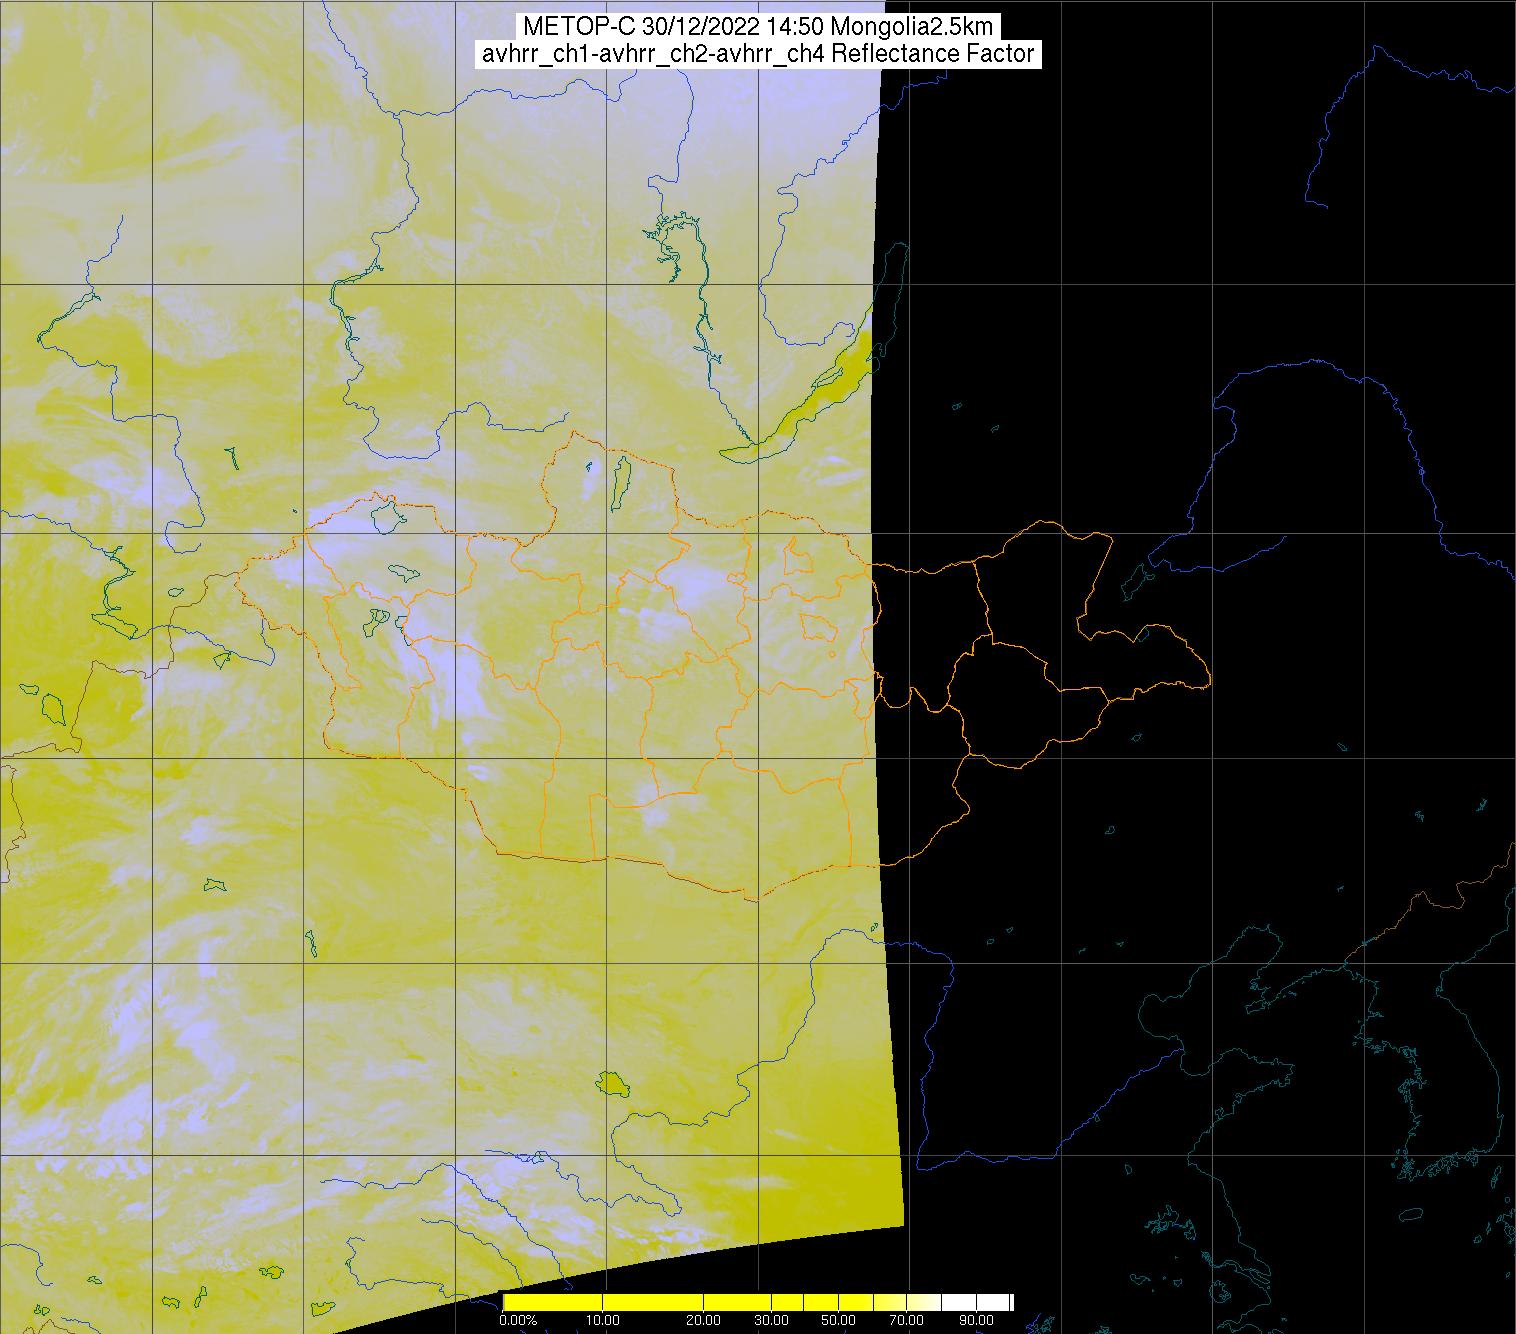
Task: Click the "0.00%" colorbar label
Action: point(517,1320)
